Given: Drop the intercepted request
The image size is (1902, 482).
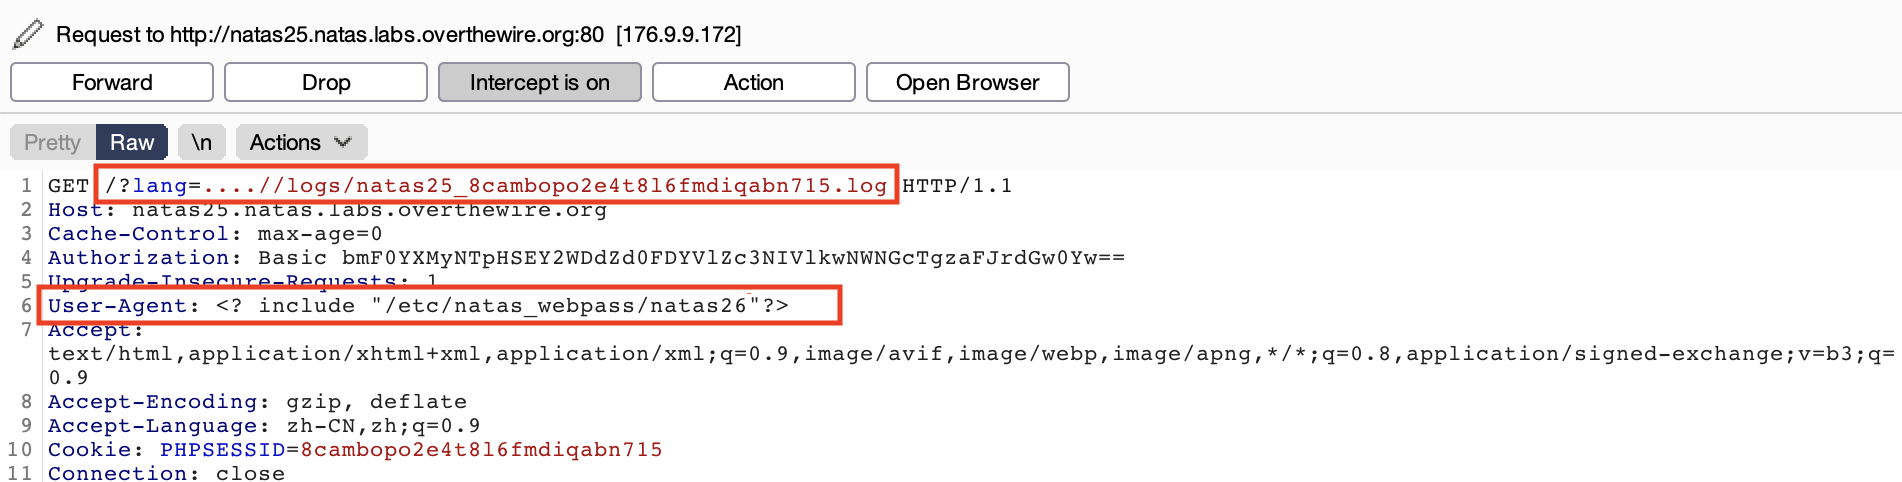Looking at the screenshot, I should tap(326, 82).
